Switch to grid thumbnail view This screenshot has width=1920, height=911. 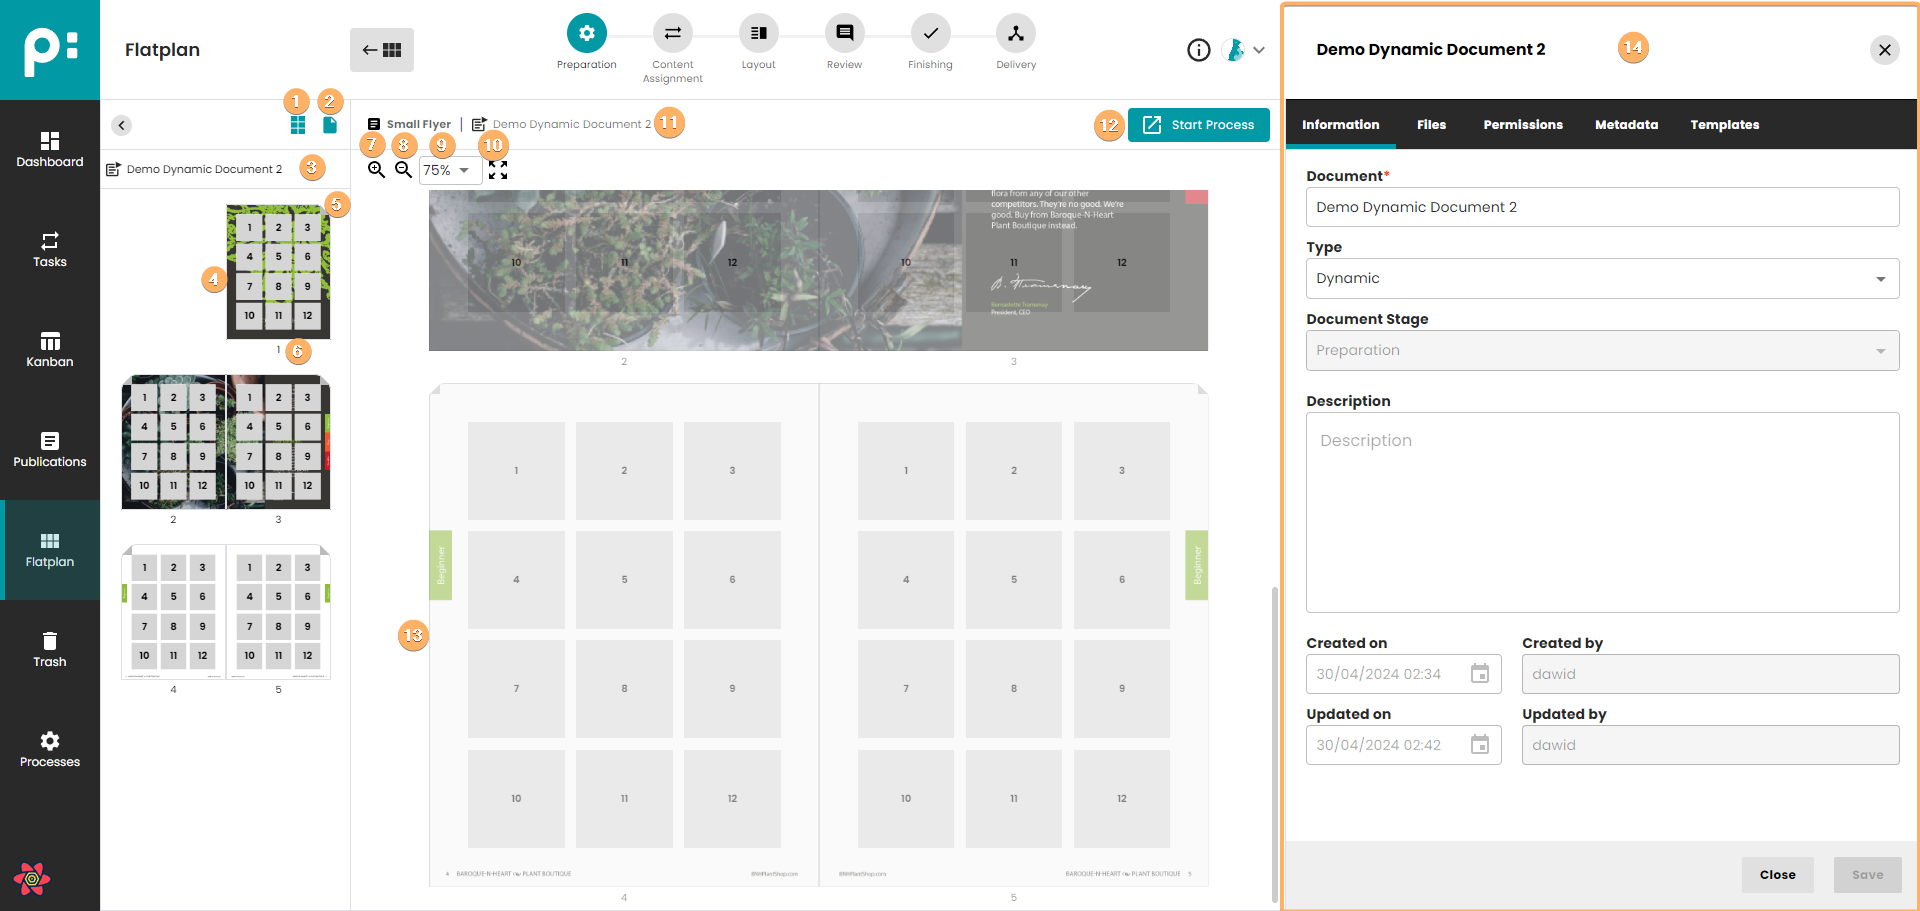tap(298, 125)
